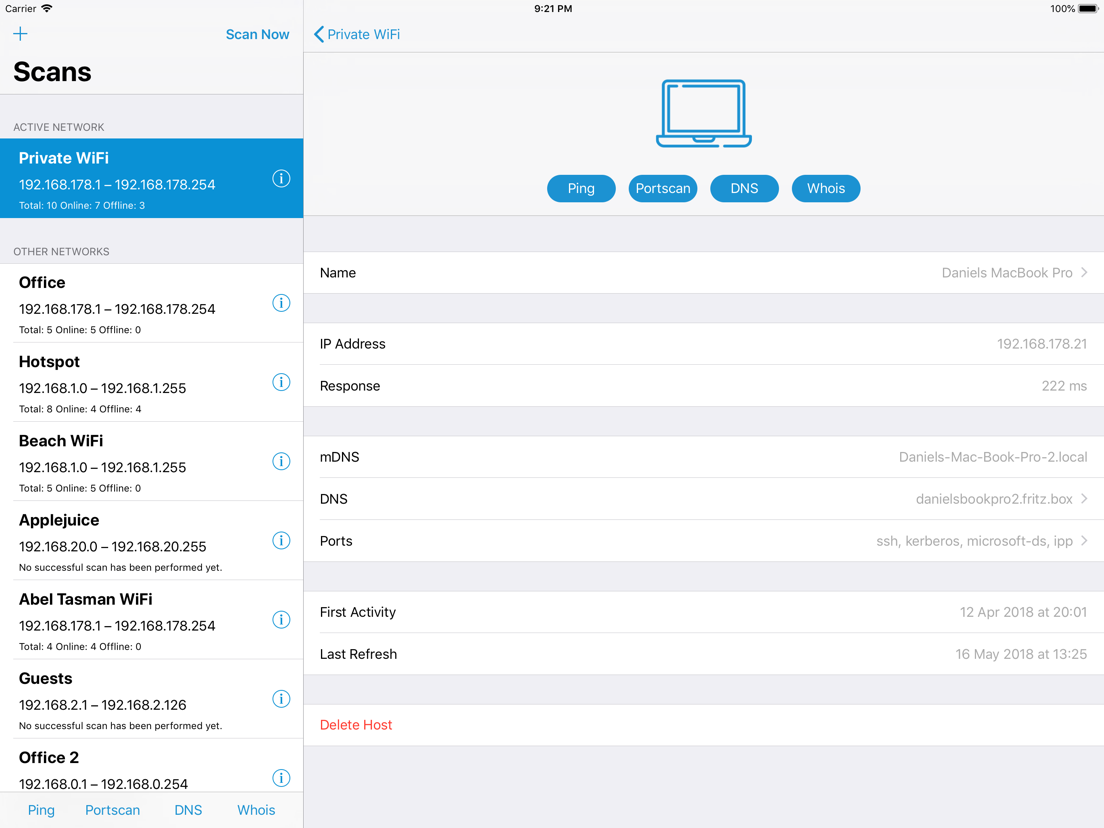Expand the Name row chevron
Viewport: 1104px width, 828px height.
point(1084,272)
